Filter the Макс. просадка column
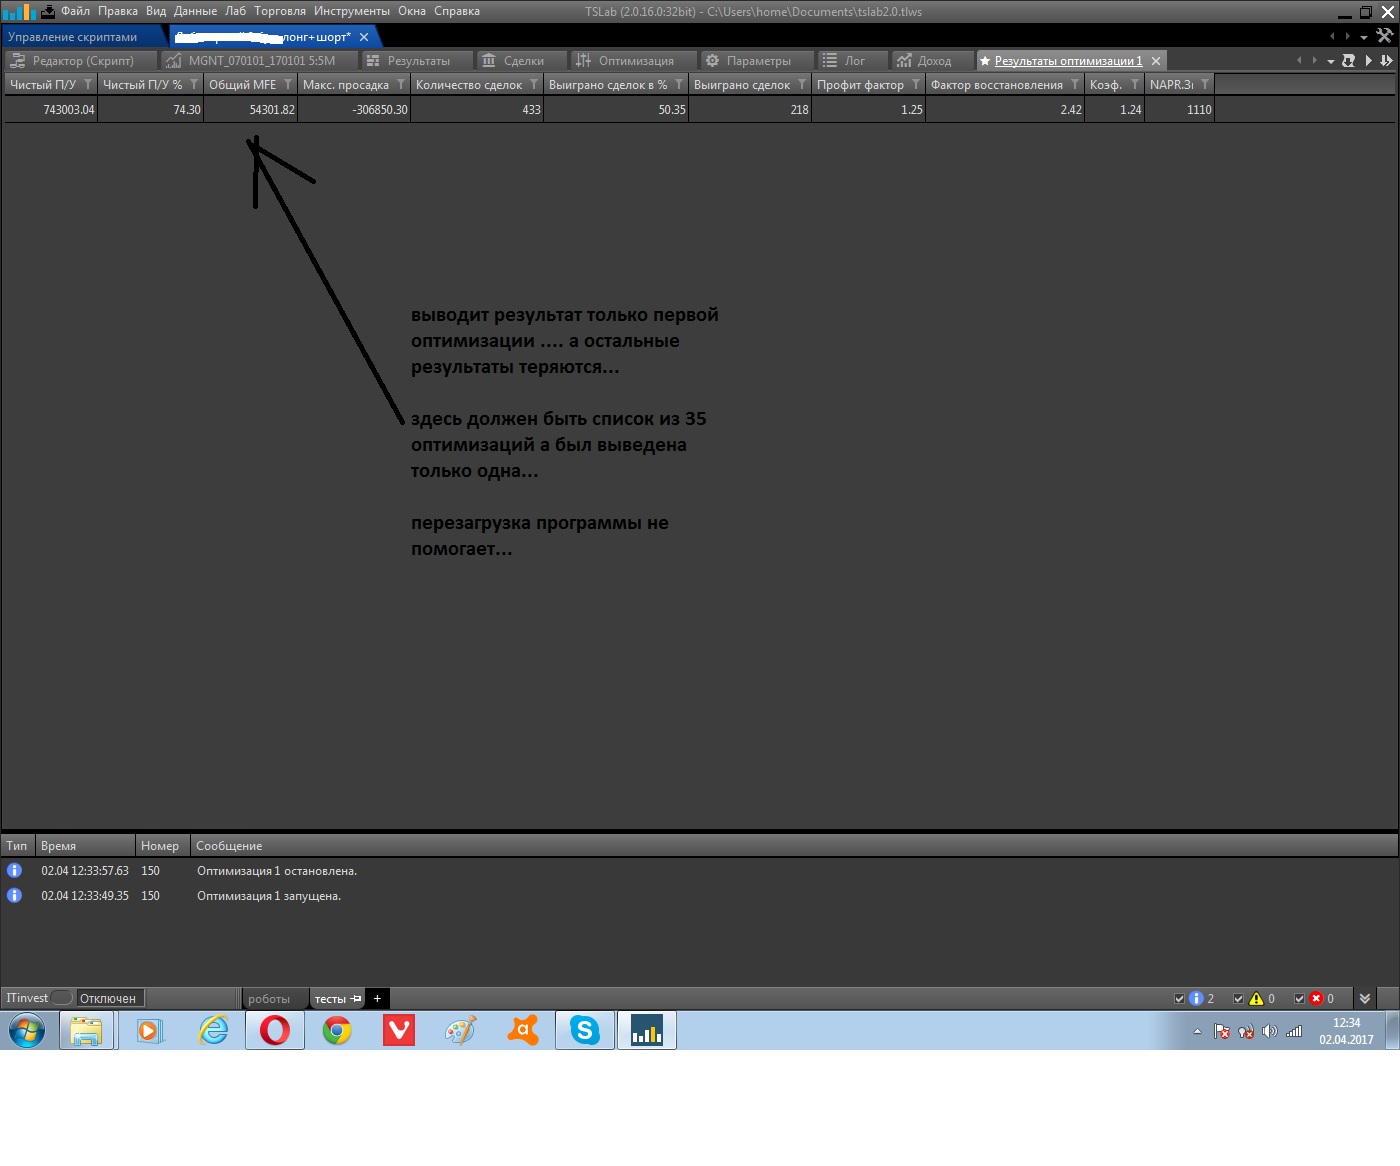The width and height of the screenshot is (1400, 1166). pos(401,85)
